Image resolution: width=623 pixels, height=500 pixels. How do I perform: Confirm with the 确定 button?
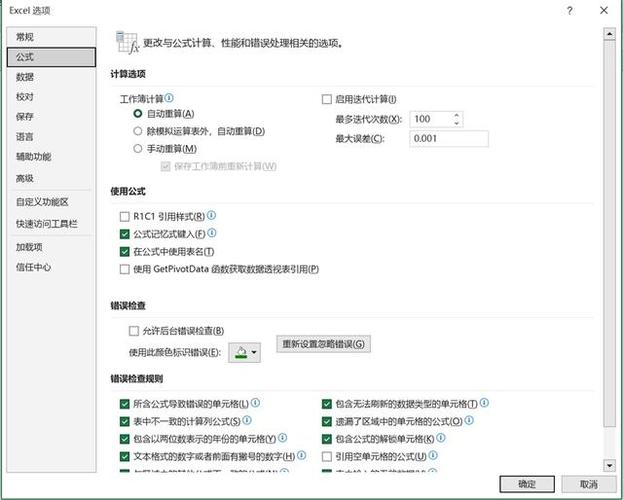pos(527,484)
